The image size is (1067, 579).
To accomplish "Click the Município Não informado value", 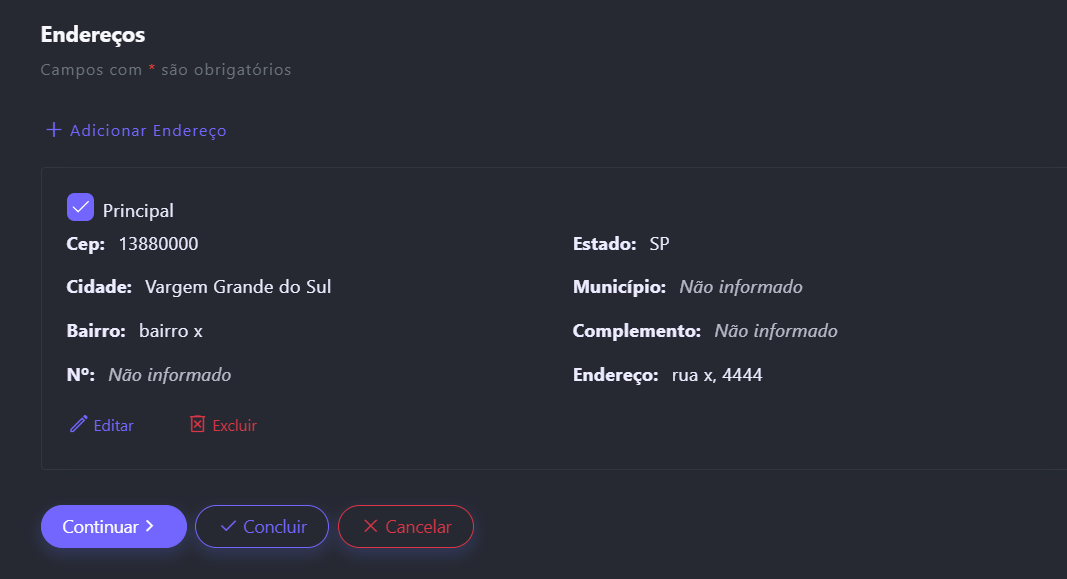I will pyautogui.click(x=740, y=288).
